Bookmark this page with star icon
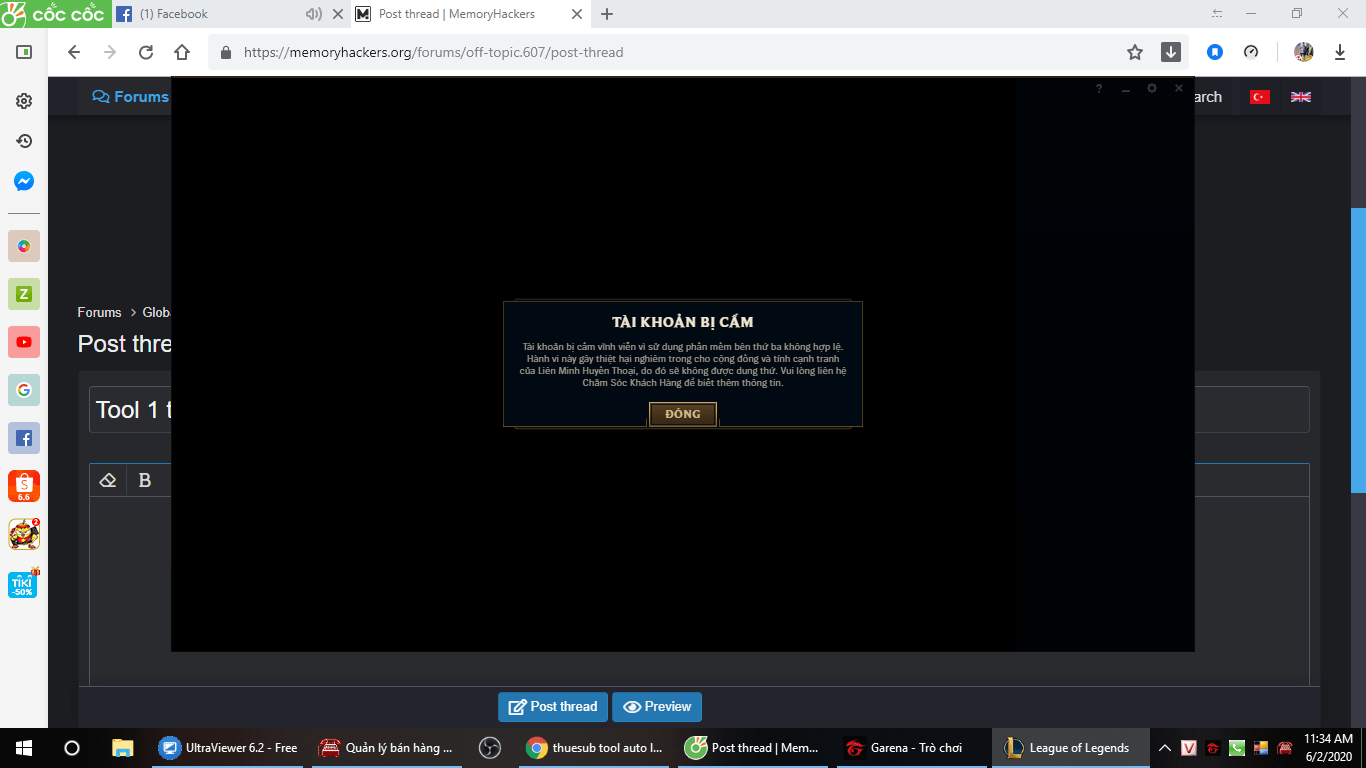This screenshot has width=1366, height=768. pos(1135,52)
